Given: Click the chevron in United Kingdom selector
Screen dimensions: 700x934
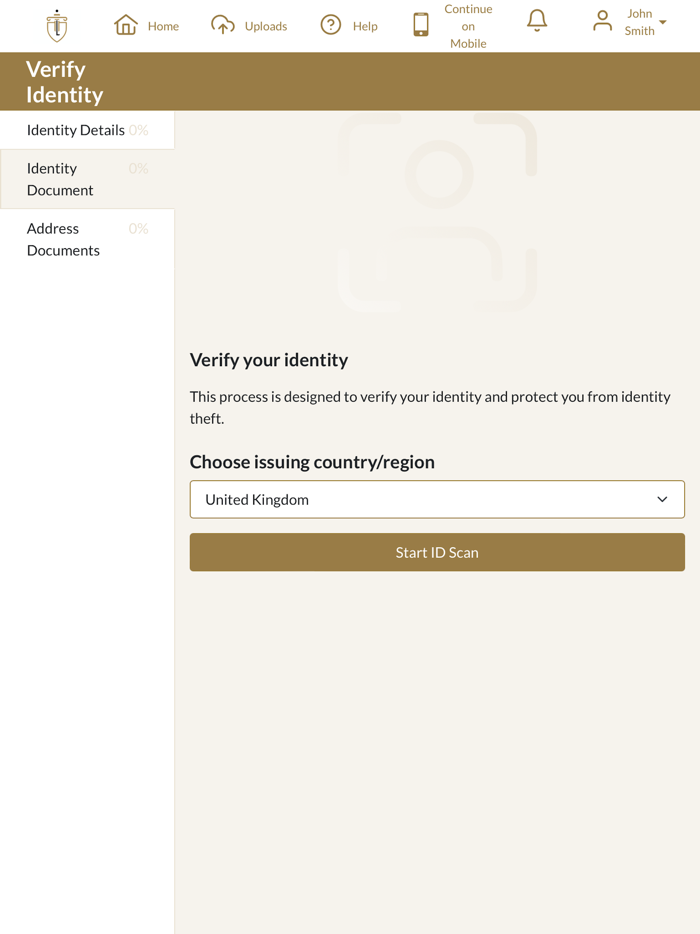Looking at the screenshot, I should [x=662, y=499].
